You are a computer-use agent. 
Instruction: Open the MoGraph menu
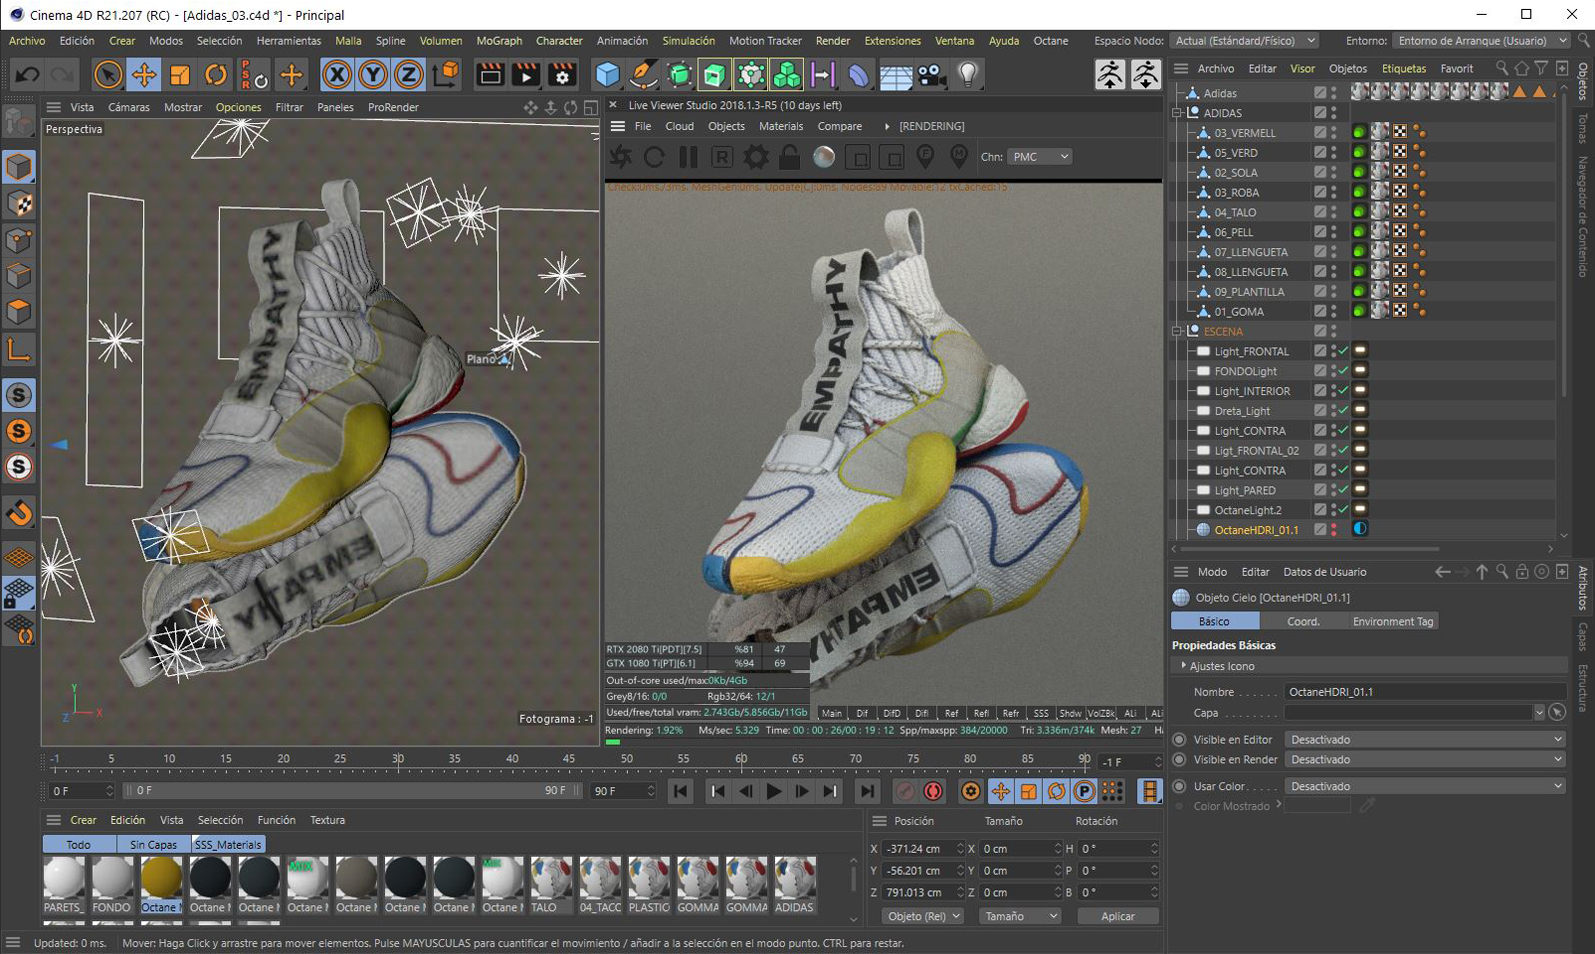(499, 41)
